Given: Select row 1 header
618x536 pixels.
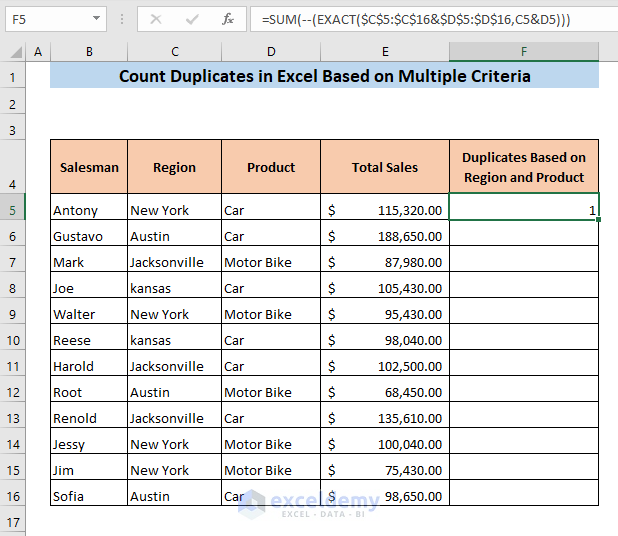Looking at the screenshot, I should (x=13, y=77).
